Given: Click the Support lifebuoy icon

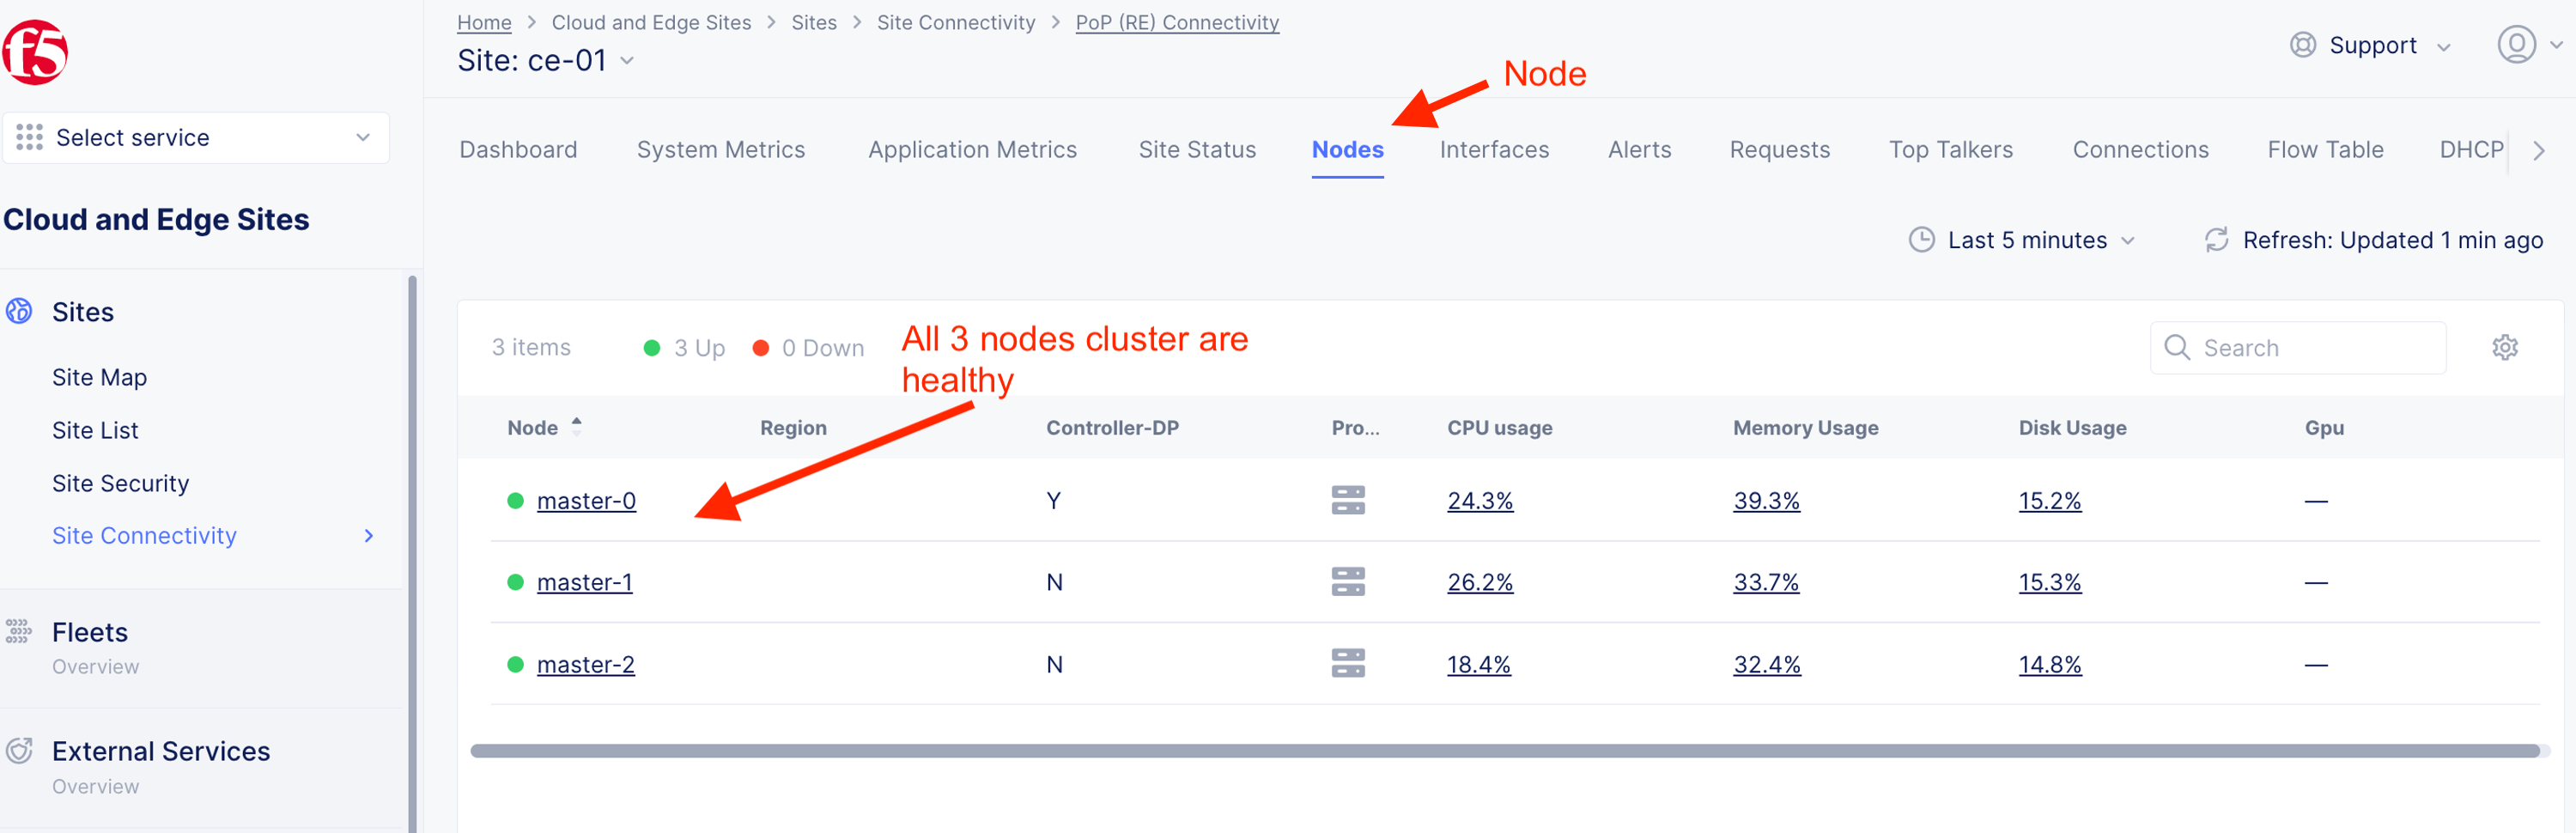Looking at the screenshot, I should [2302, 45].
